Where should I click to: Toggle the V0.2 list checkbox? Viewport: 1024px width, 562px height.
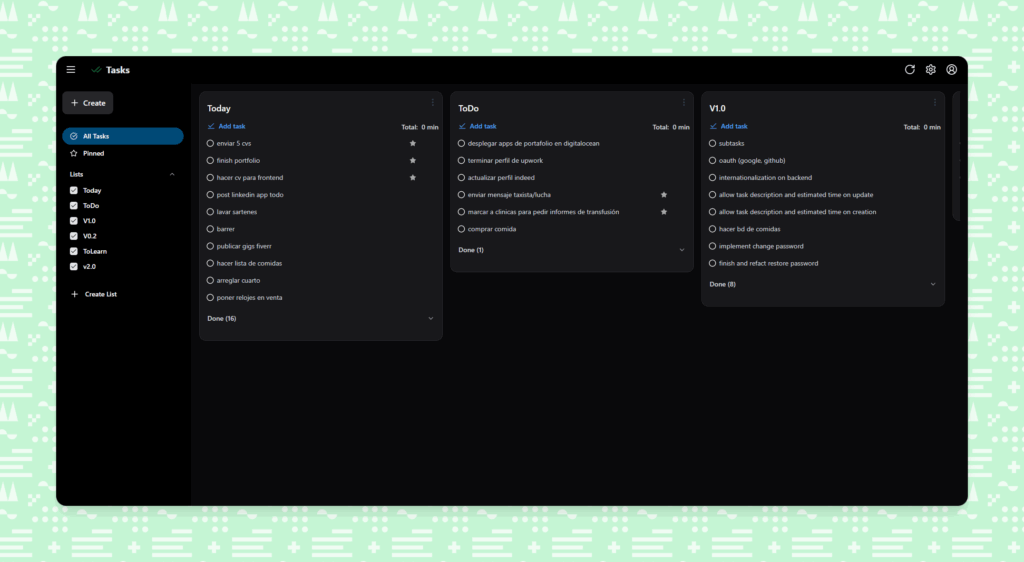click(74, 236)
